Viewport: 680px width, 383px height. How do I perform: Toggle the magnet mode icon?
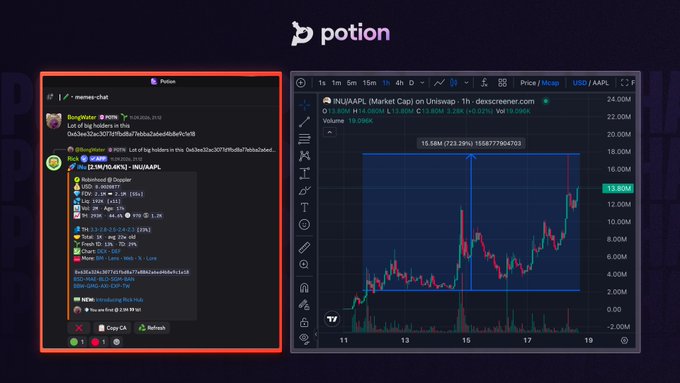pyautogui.click(x=304, y=288)
